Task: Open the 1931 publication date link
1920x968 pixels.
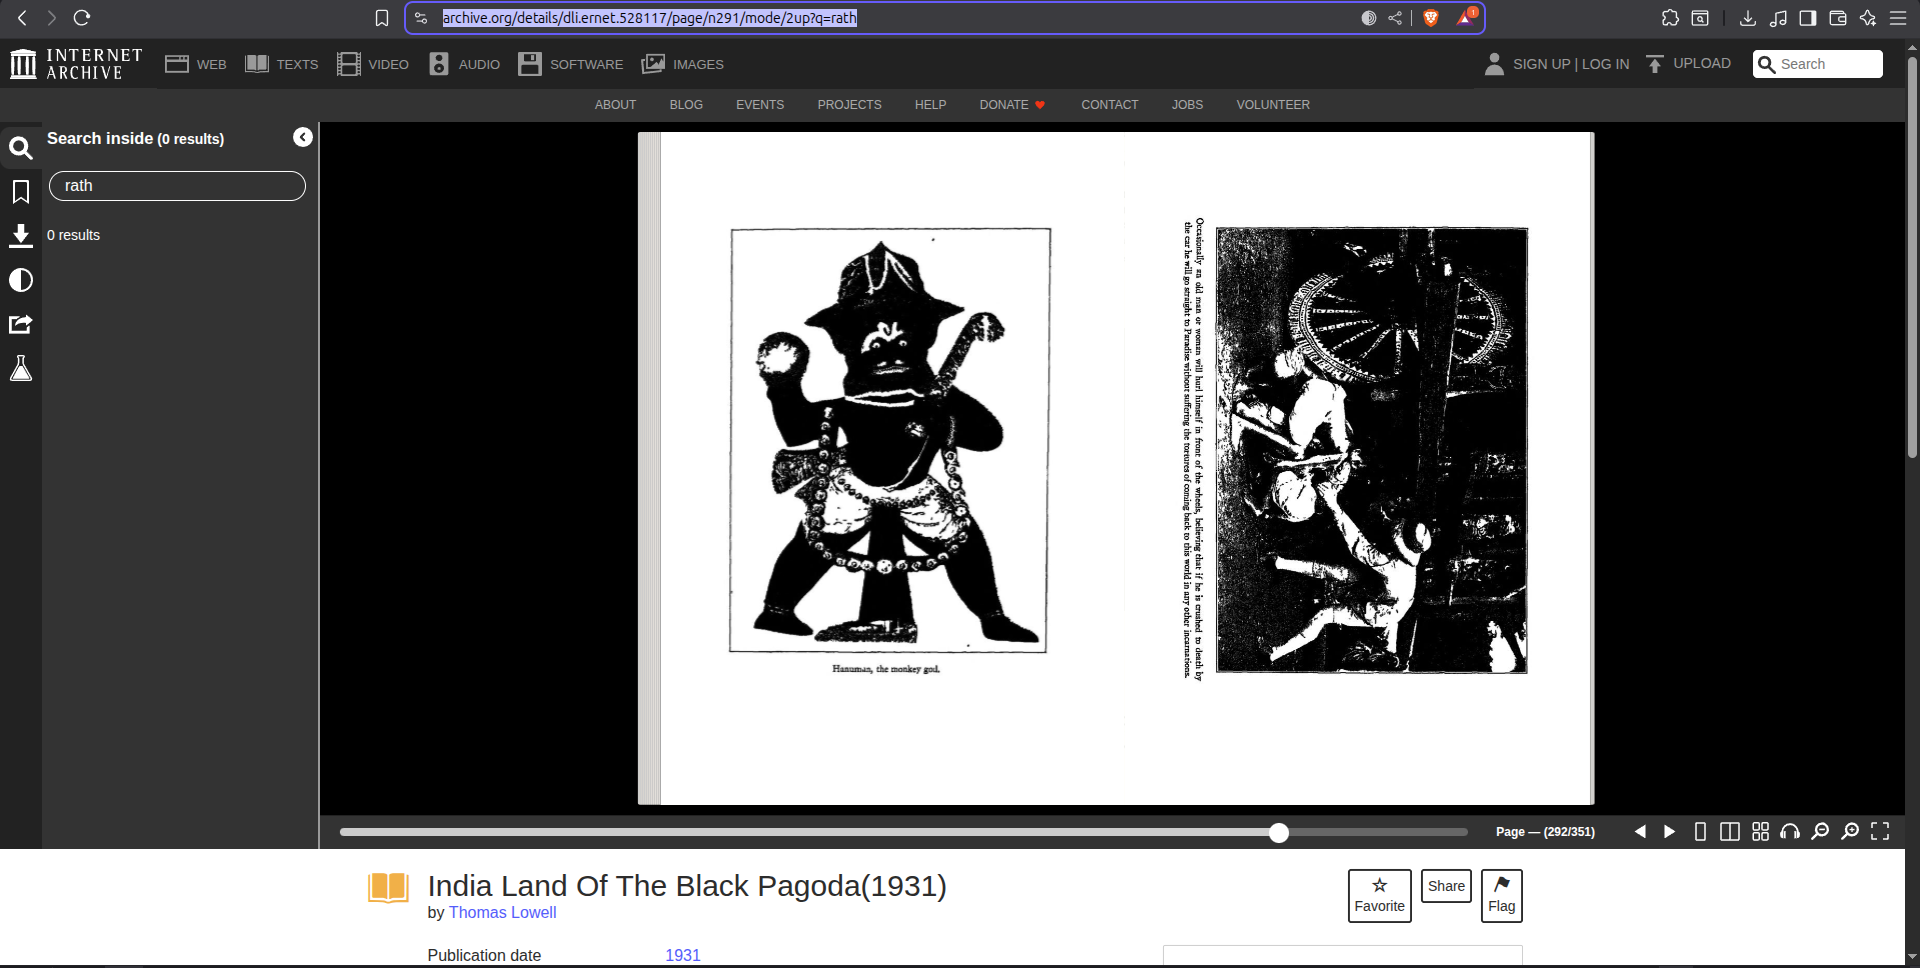Action: (683, 956)
